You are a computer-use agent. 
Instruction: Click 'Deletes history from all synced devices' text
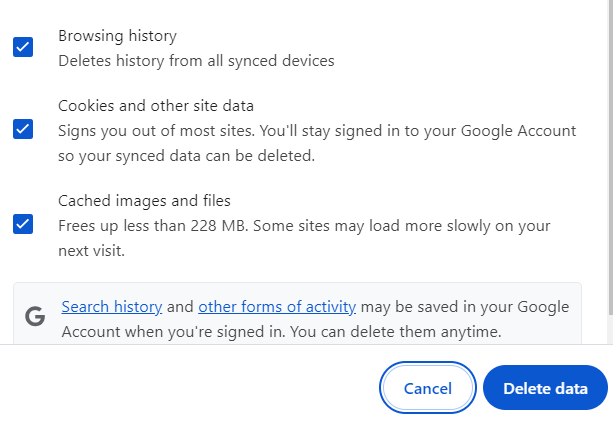click(196, 61)
